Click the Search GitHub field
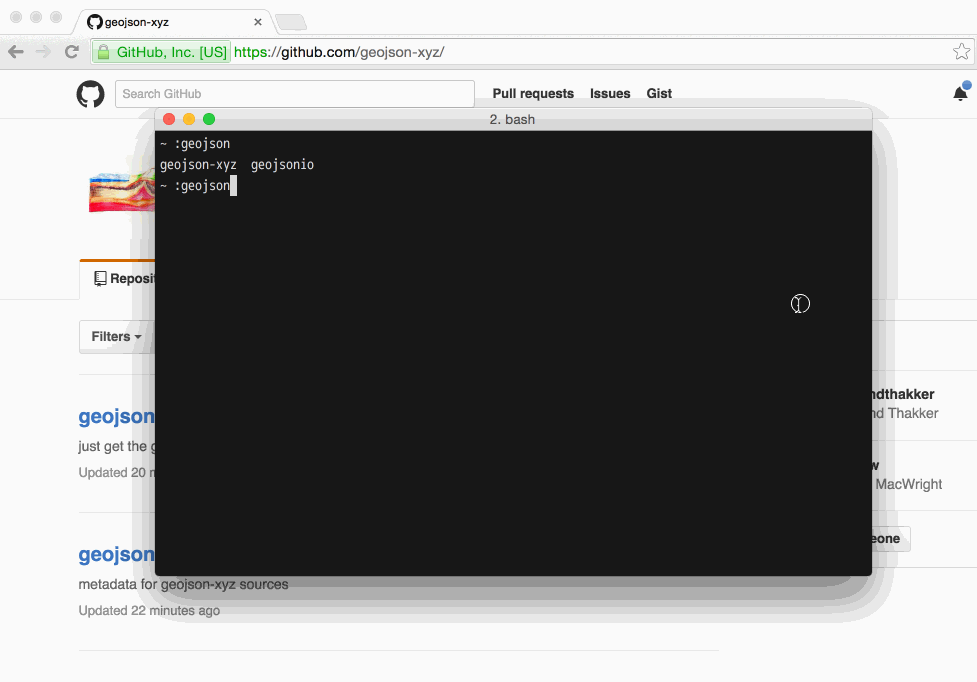This screenshot has width=977, height=682. click(295, 94)
